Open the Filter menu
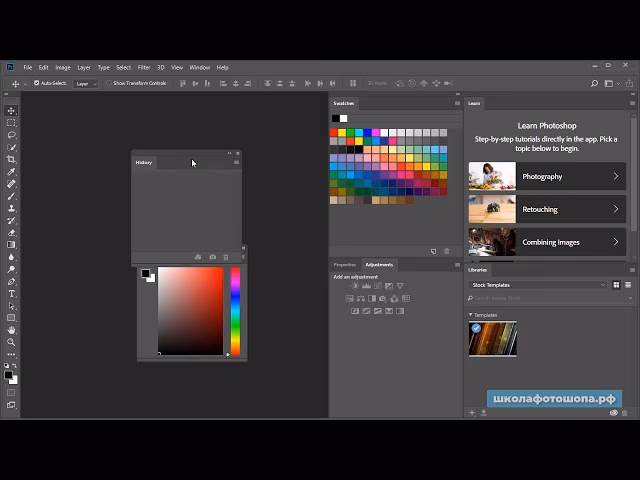The width and height of the screenshot is (640, 480). (144, 67)
